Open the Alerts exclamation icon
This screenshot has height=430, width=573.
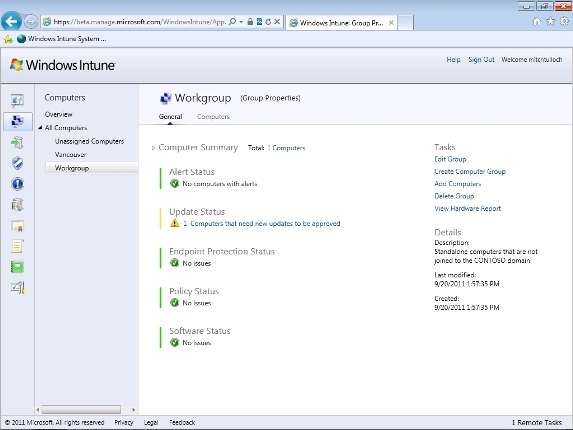coord(17,184)
